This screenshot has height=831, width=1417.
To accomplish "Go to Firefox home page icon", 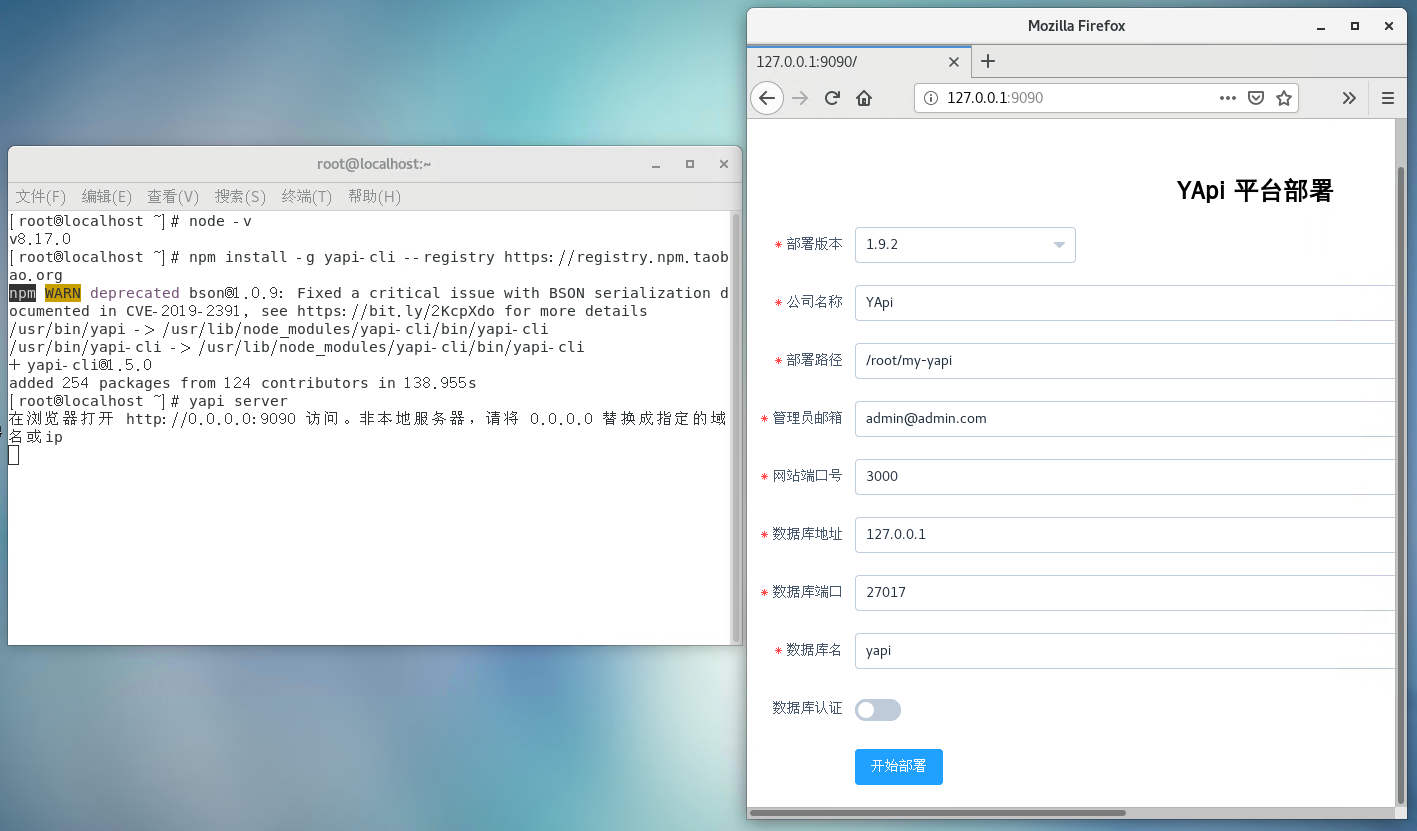I will (x=864, y=98).
